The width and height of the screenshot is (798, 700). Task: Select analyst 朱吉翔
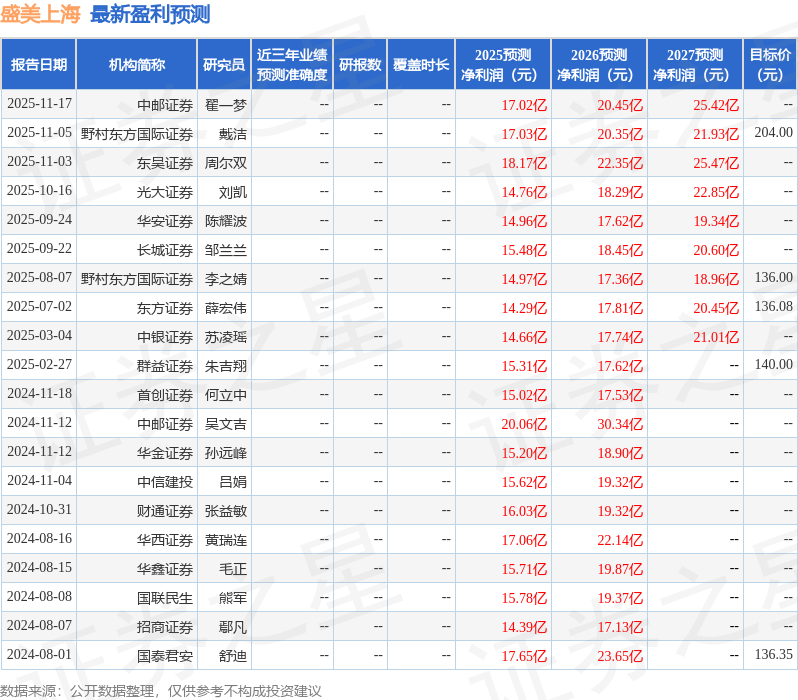pos(225,367)
